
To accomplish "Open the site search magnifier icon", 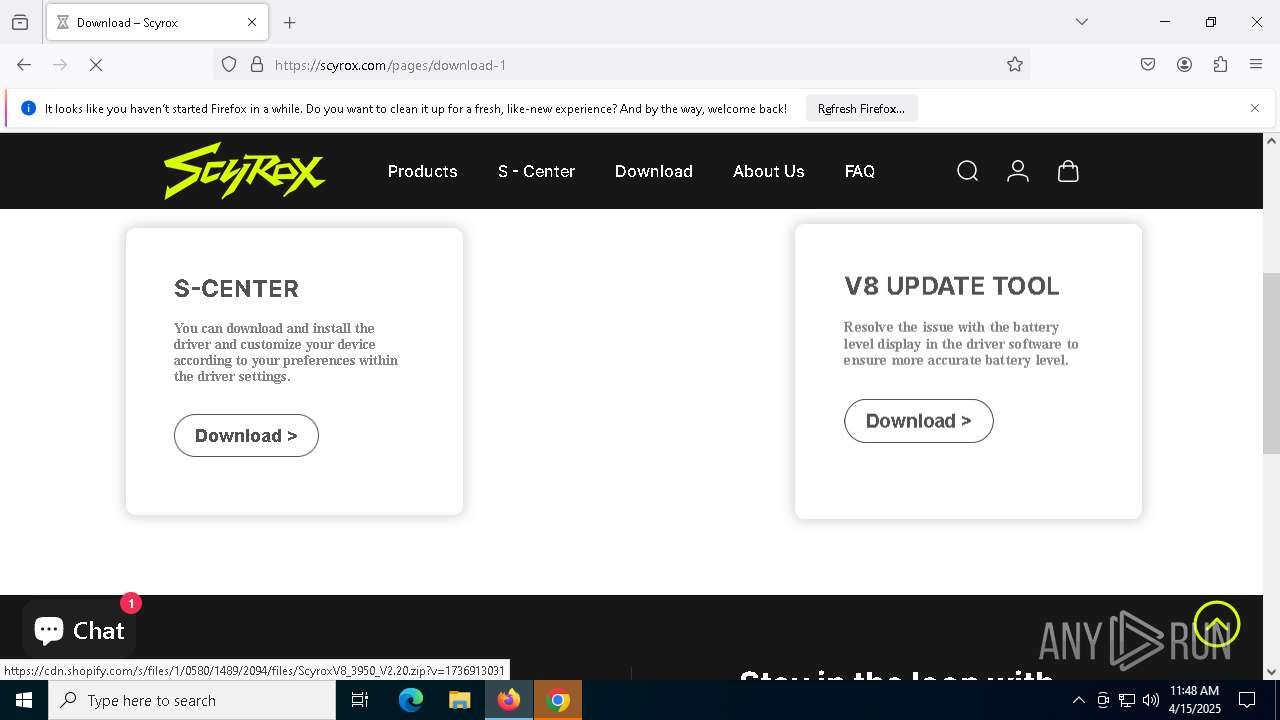I will 967,172.
